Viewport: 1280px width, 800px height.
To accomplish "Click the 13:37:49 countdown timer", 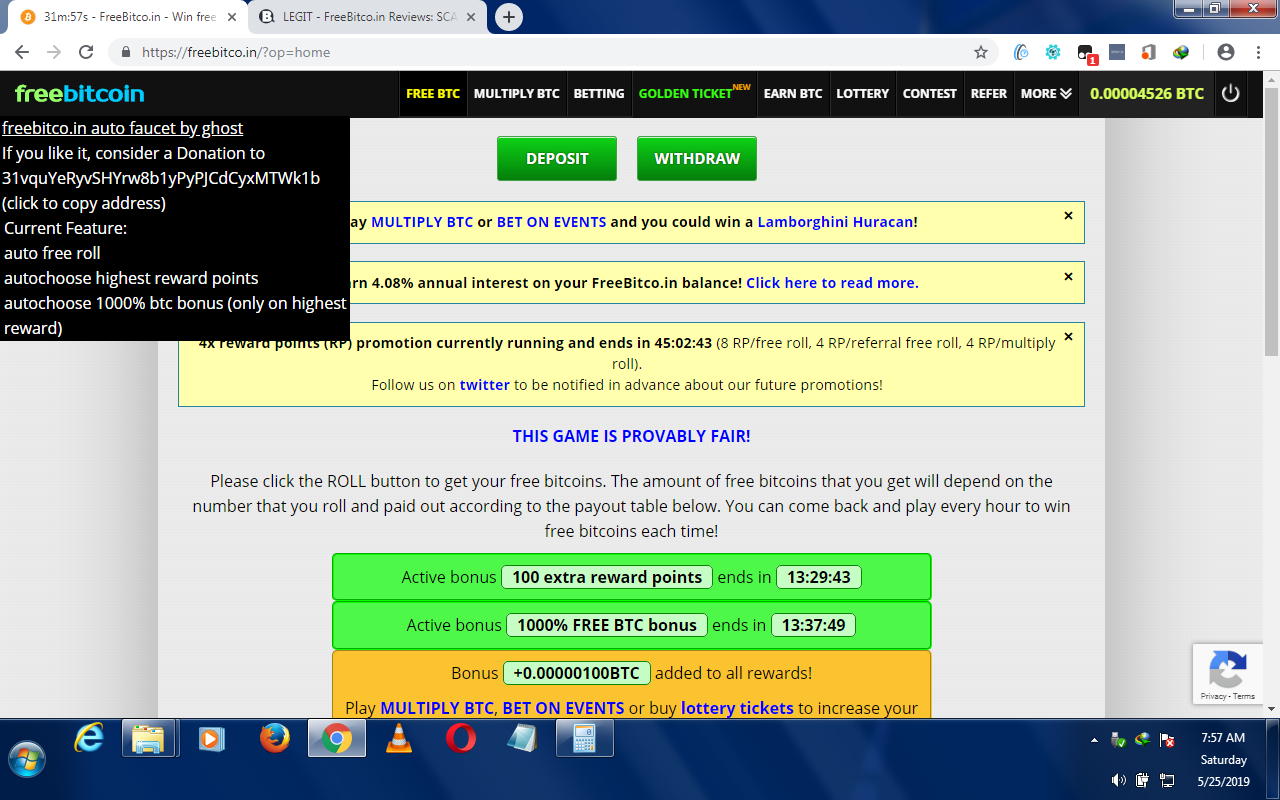I will pos(813,625).
